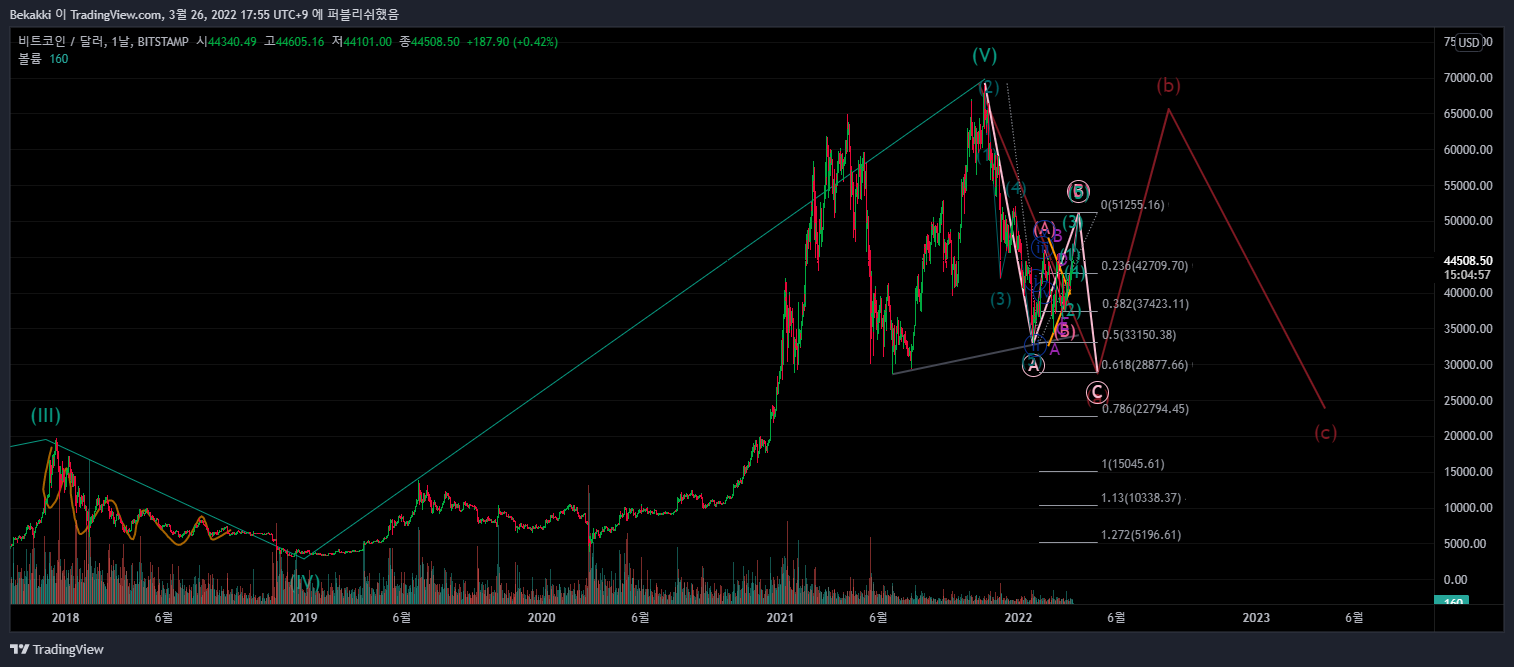Click the circled white A wave label
1514x667 pixels.
pos(1033,366)
